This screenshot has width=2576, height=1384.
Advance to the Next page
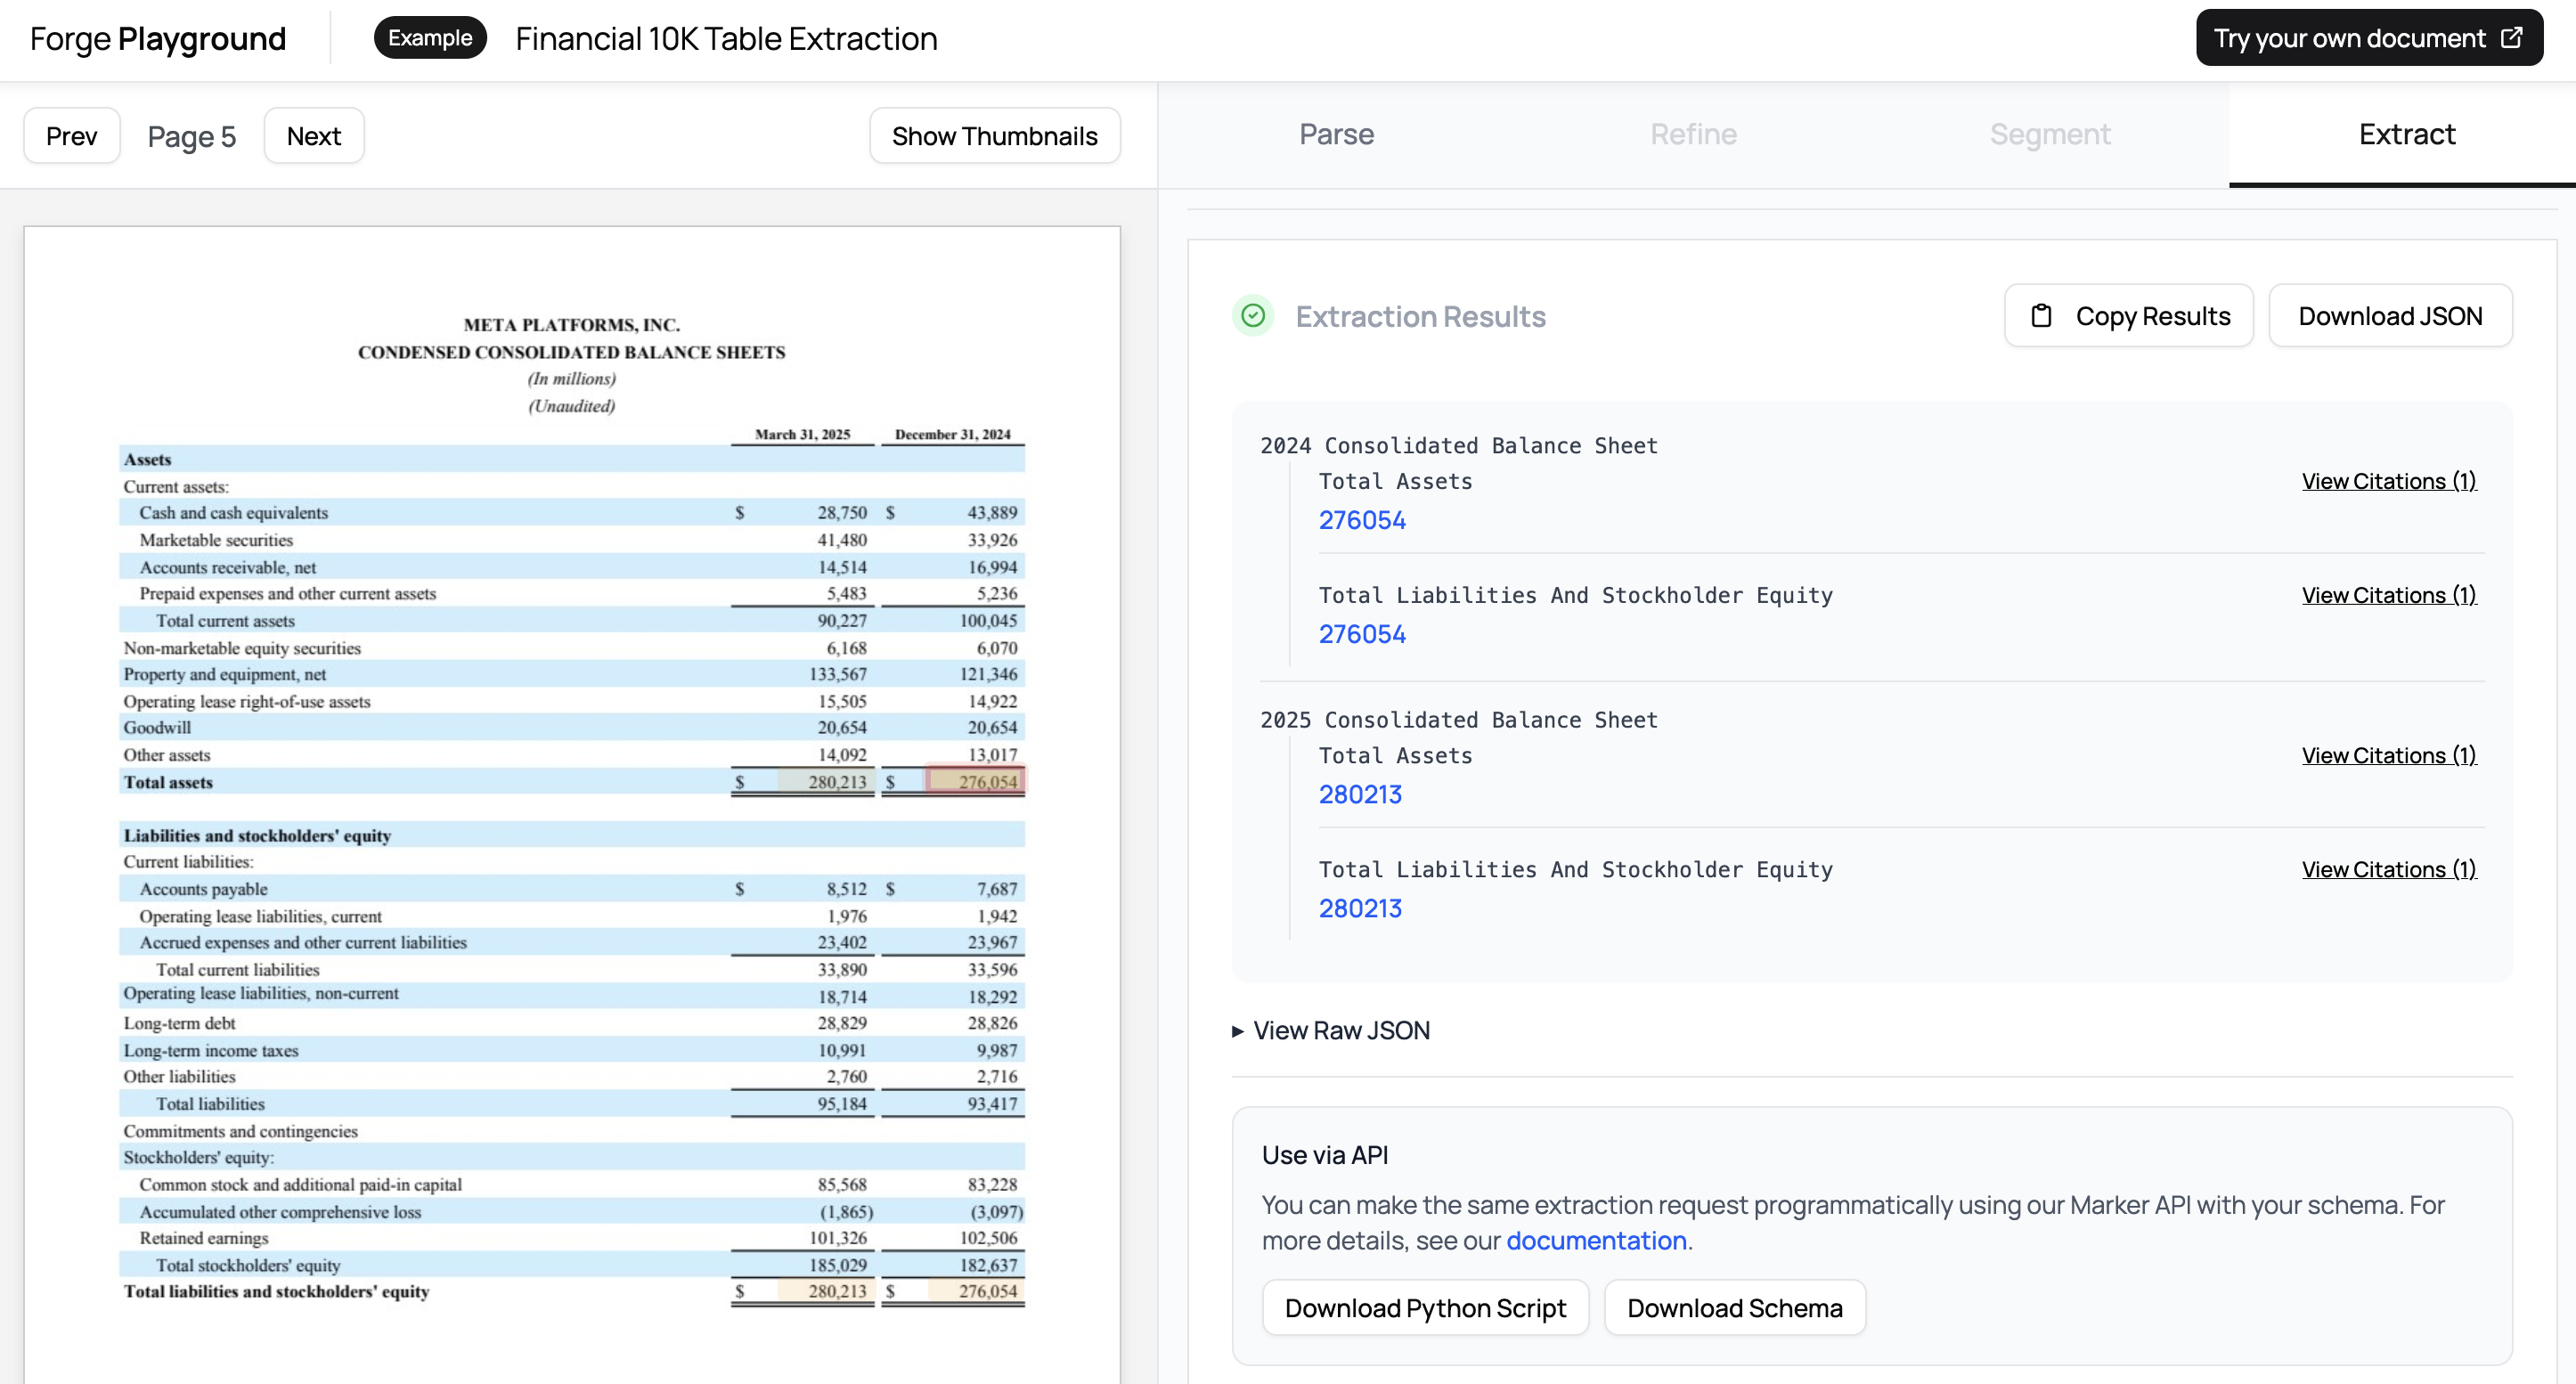[313, 136]
